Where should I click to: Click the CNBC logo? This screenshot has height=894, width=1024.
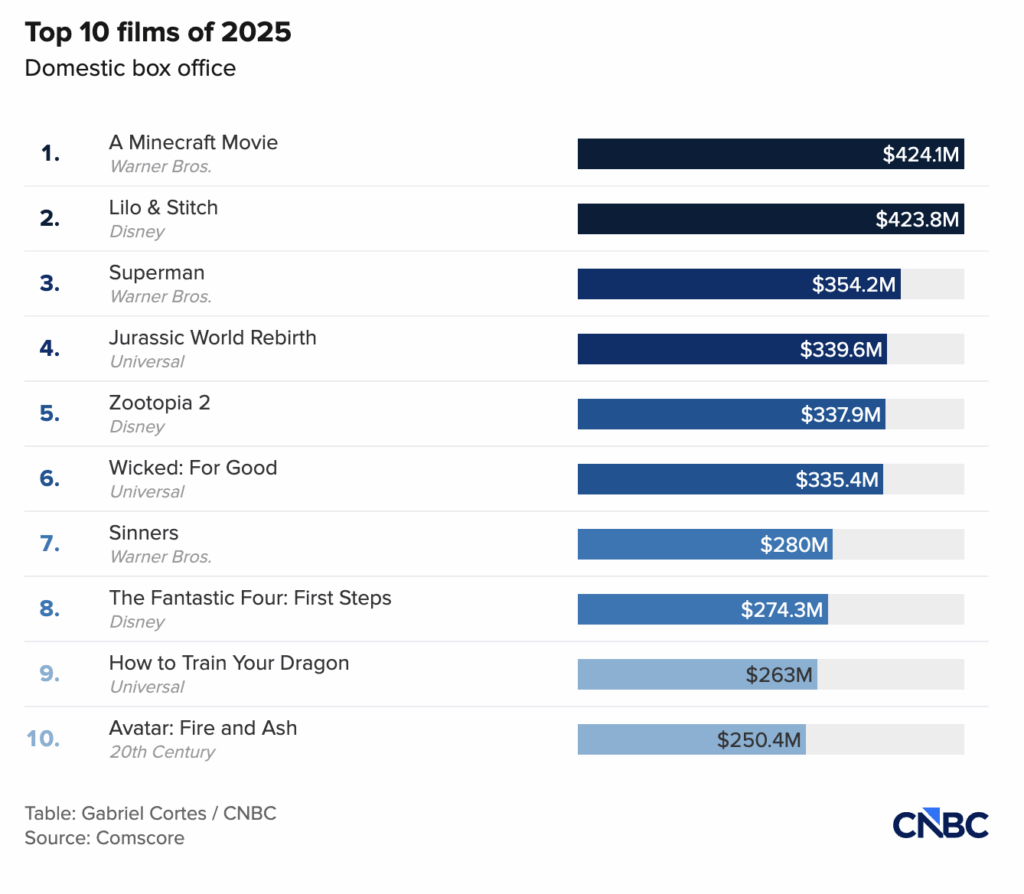coord(939,825)
